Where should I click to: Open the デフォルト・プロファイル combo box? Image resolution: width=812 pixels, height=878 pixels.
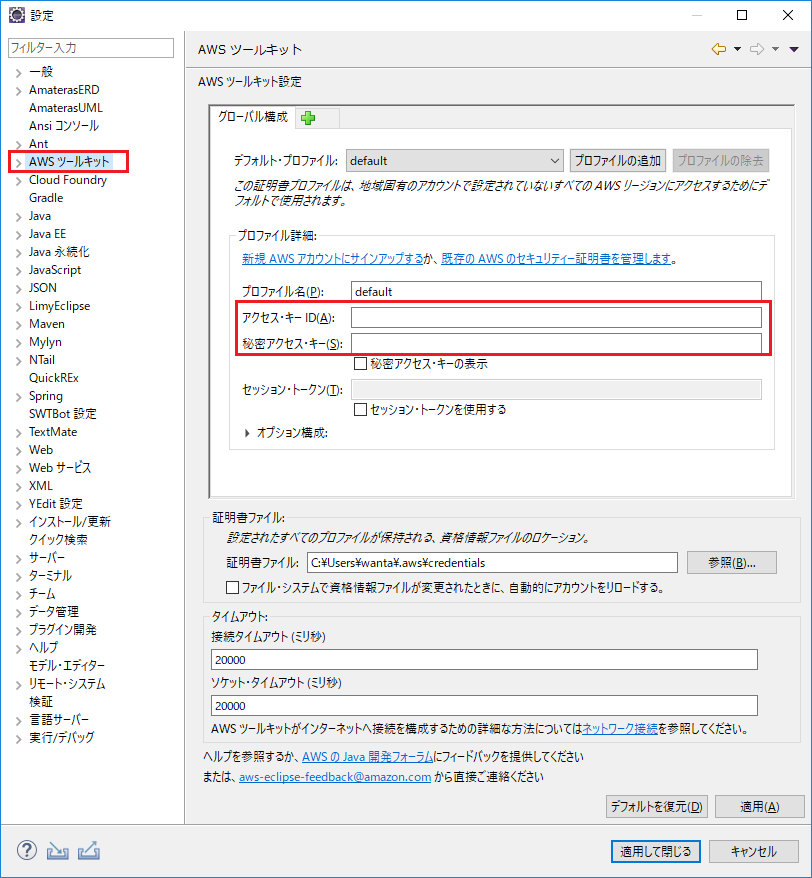(x=455, y=161)
